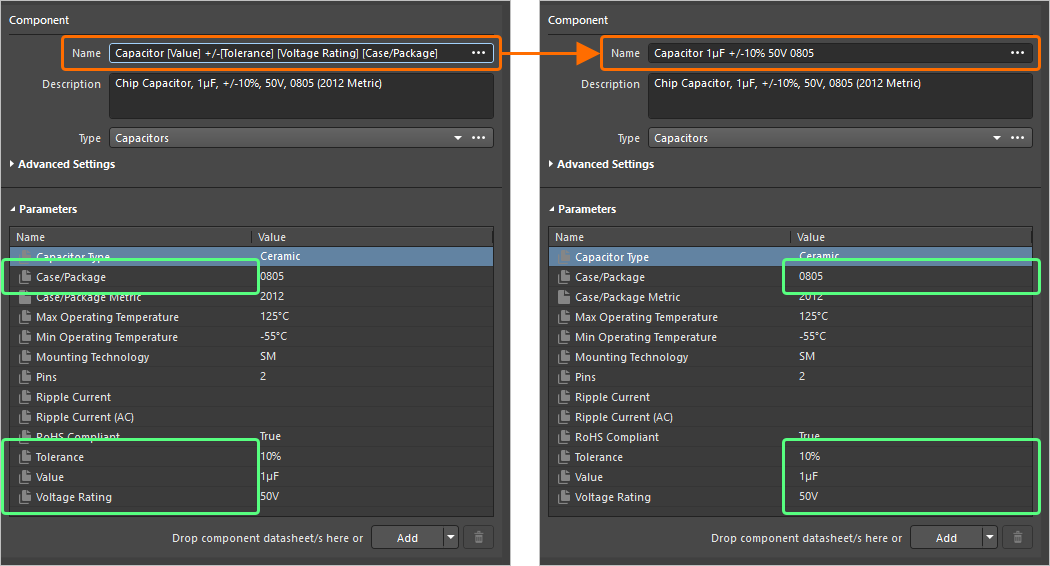This screenshot has height=566, width=1050.
Task: Click ellipsis button in right Name field
Action: [1017, 53]
